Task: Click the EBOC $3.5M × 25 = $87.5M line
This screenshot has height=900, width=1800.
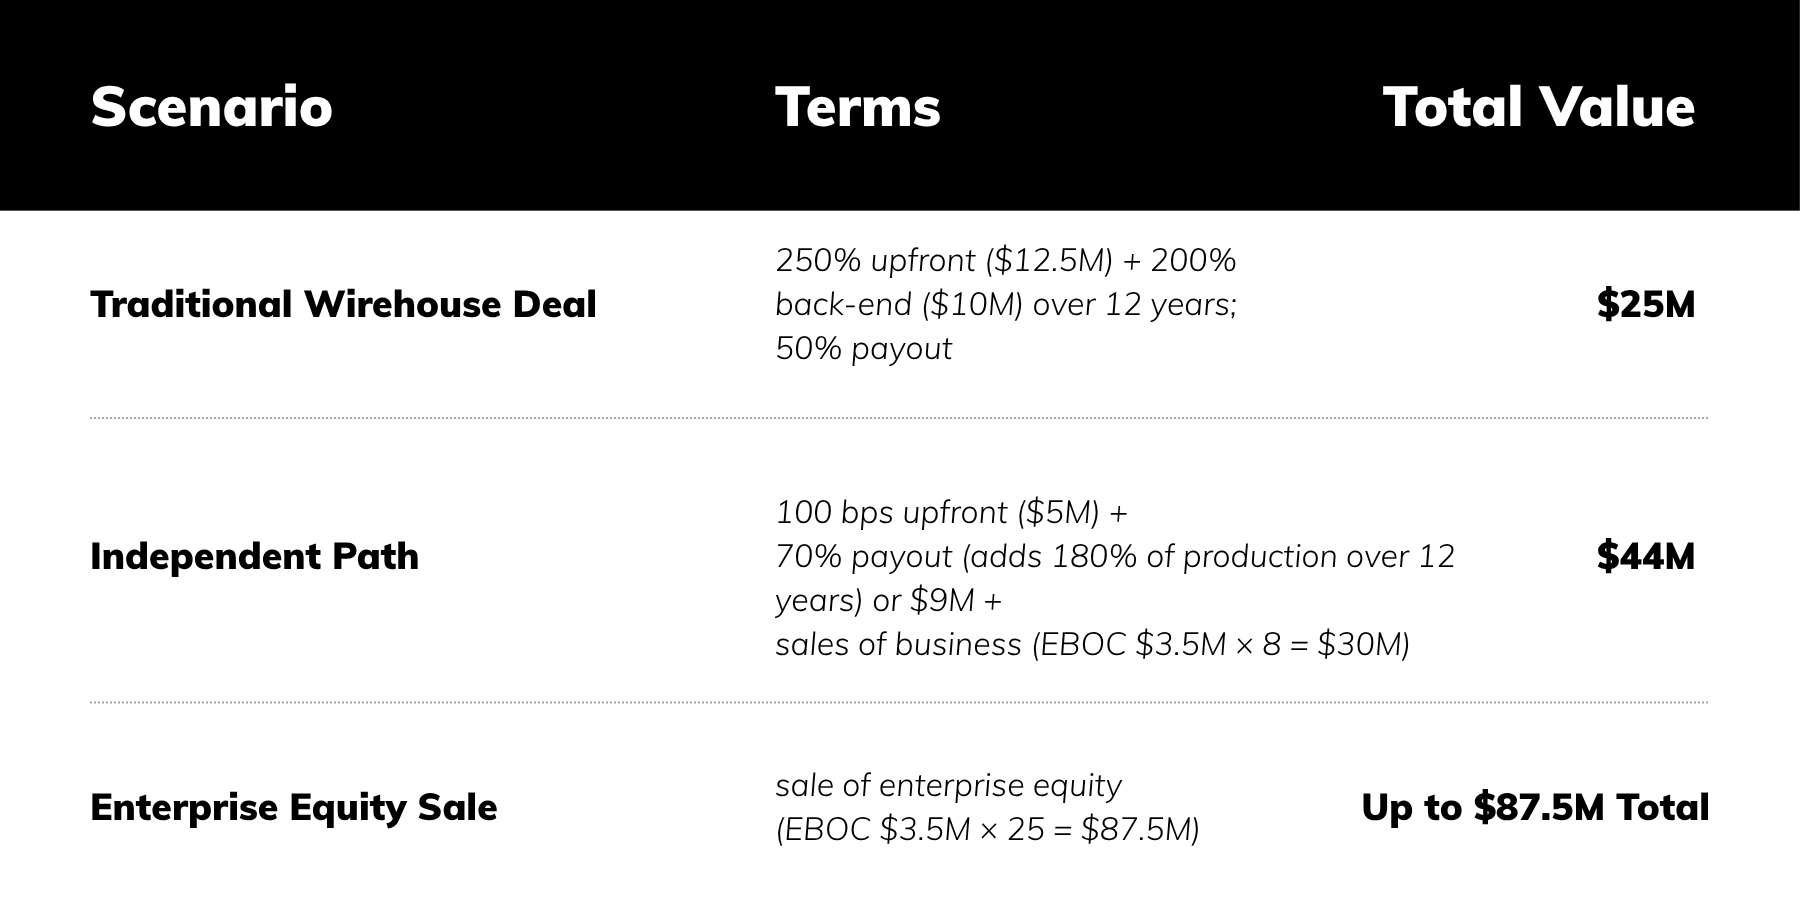Action: tap(987, 829)
